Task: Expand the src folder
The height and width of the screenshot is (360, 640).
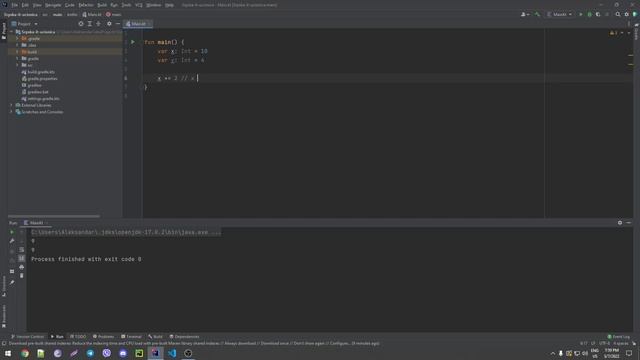Action: 17,65
